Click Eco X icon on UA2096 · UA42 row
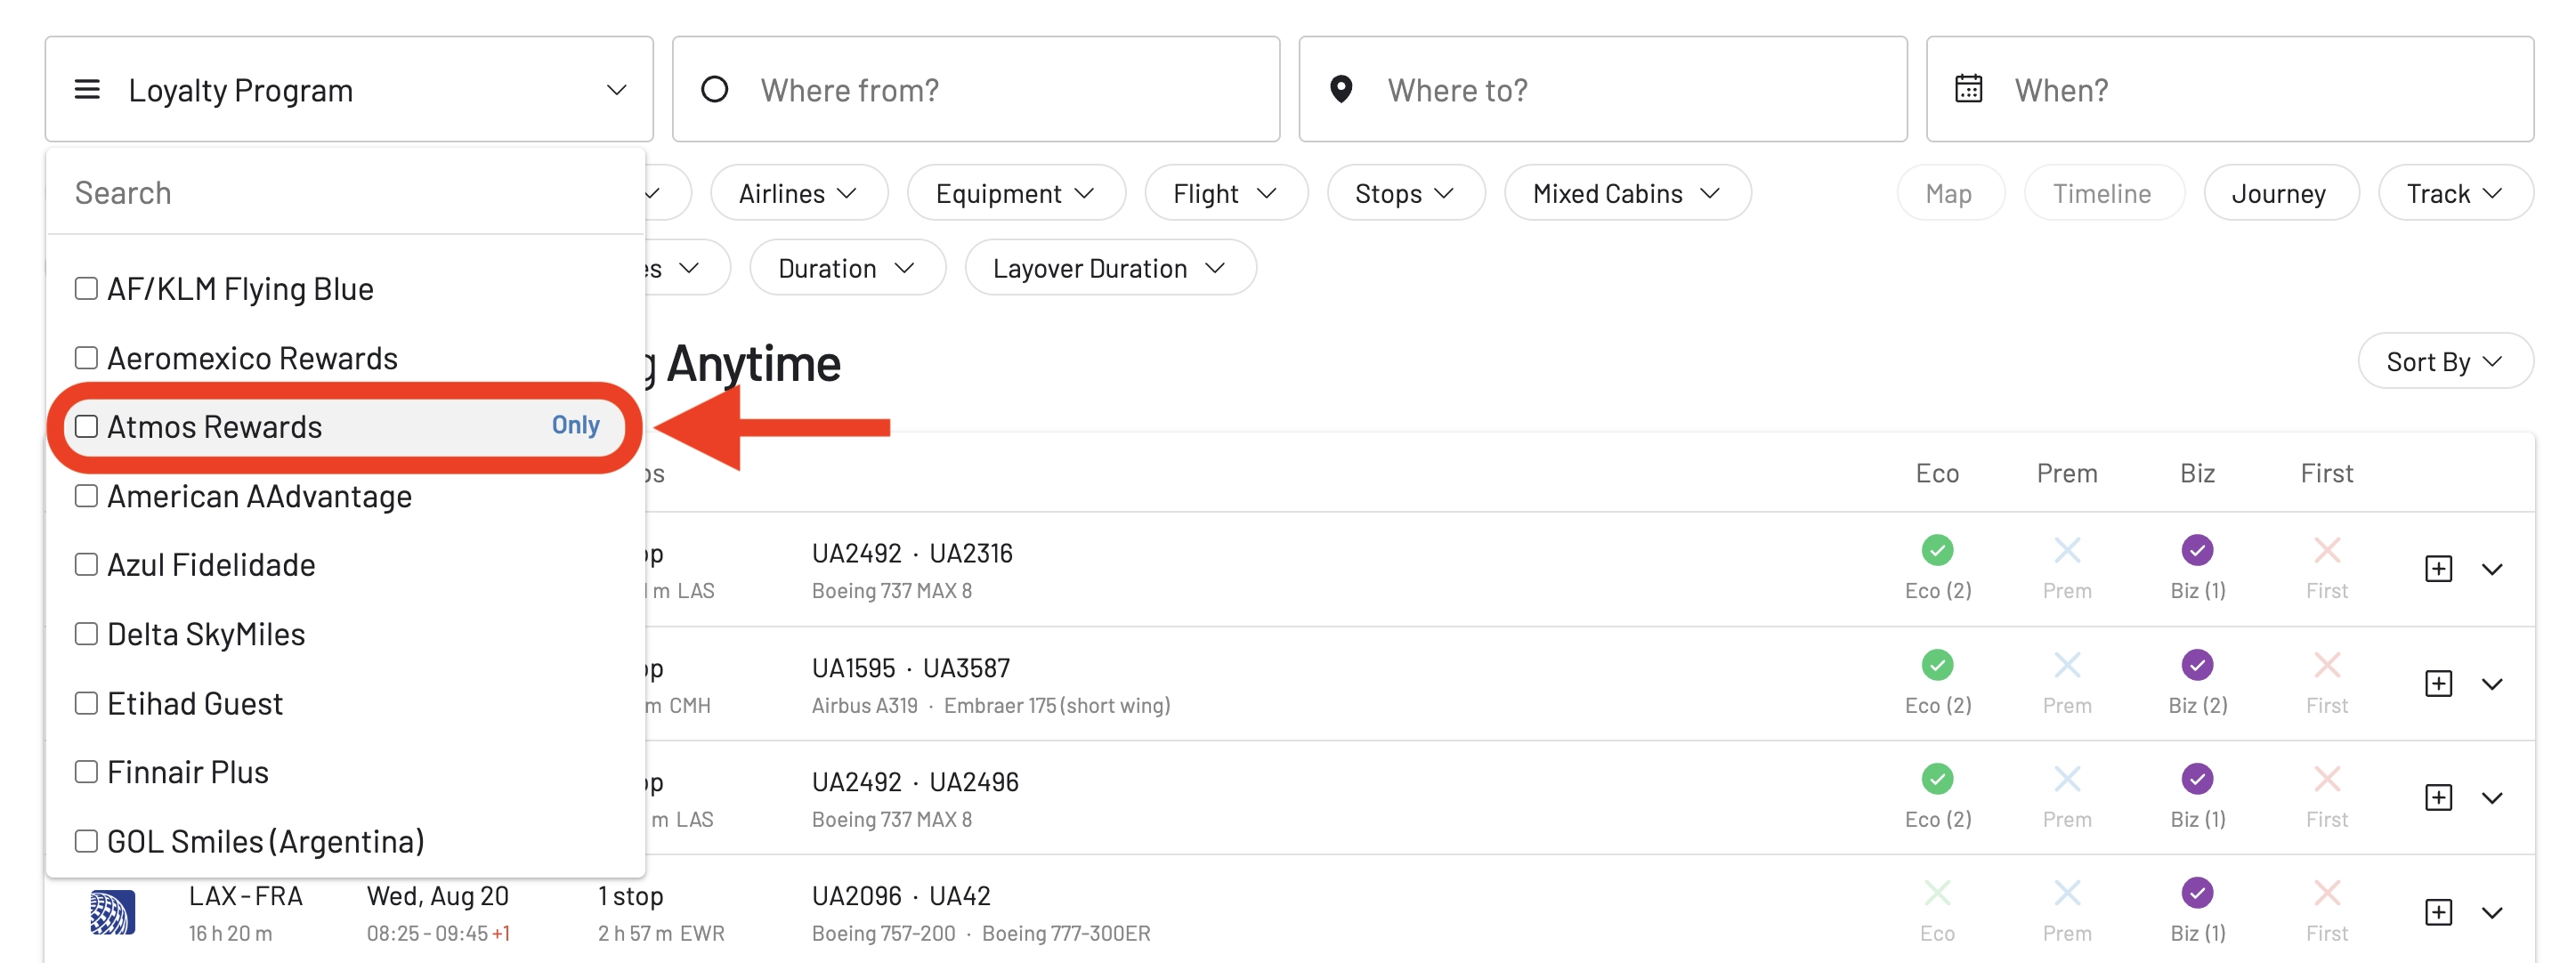This screenshot has width=2576, height=963. click(1937, 893)
